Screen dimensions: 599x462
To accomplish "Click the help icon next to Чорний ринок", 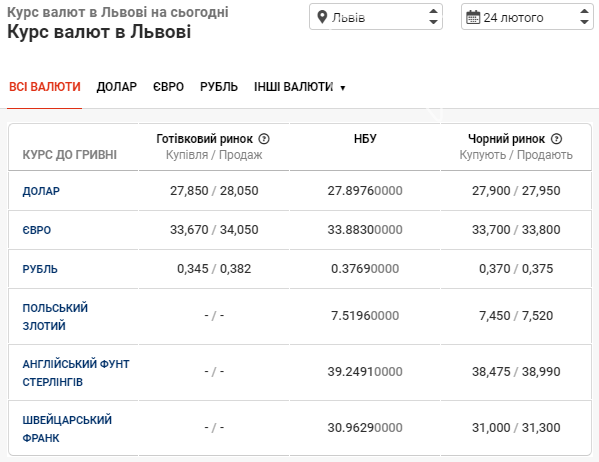I will 556,139.
